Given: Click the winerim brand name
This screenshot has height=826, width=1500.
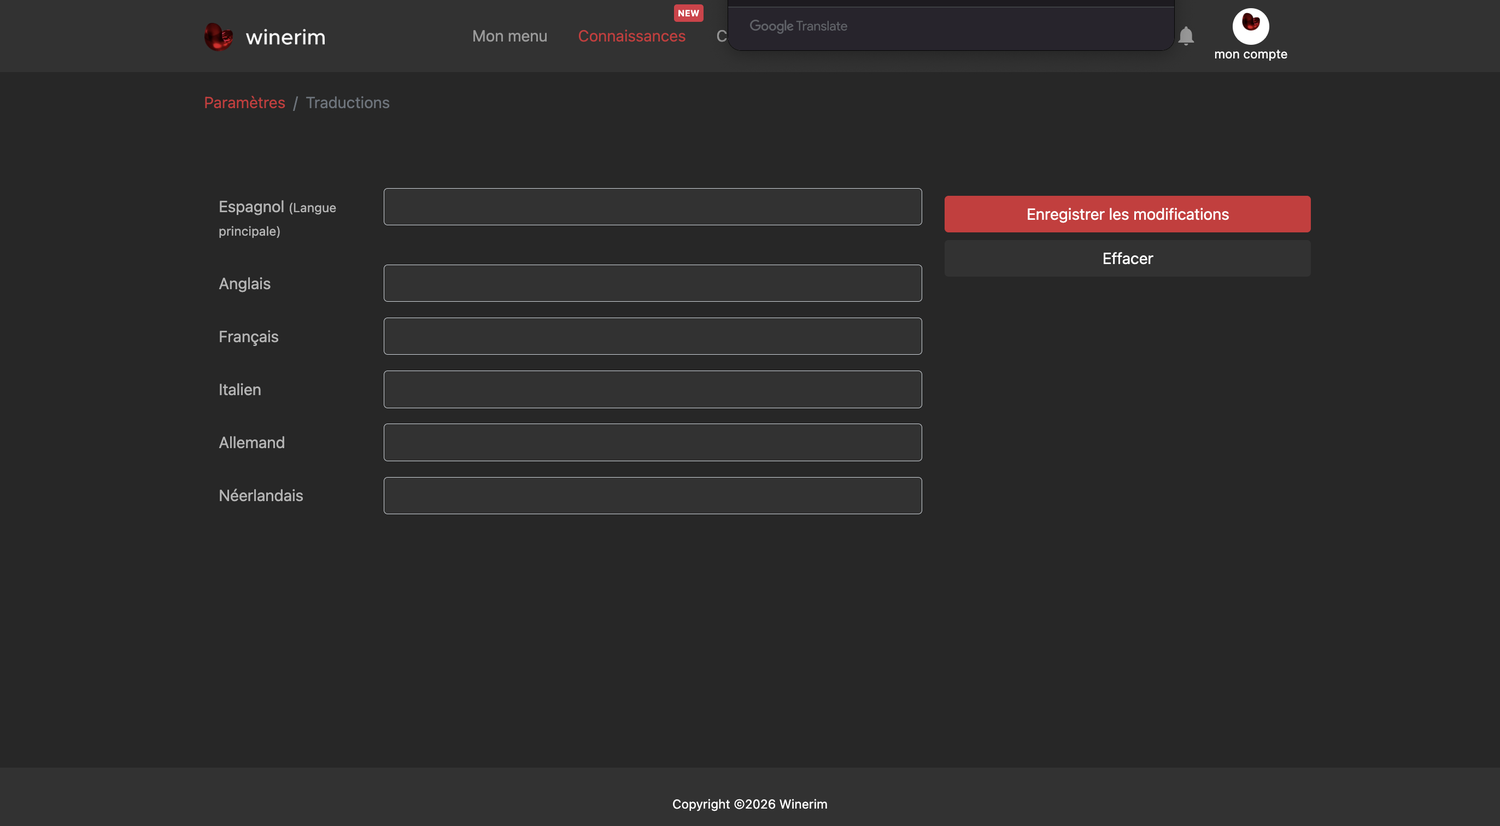Looking at the screenshot, I should [x=285, y=37].
